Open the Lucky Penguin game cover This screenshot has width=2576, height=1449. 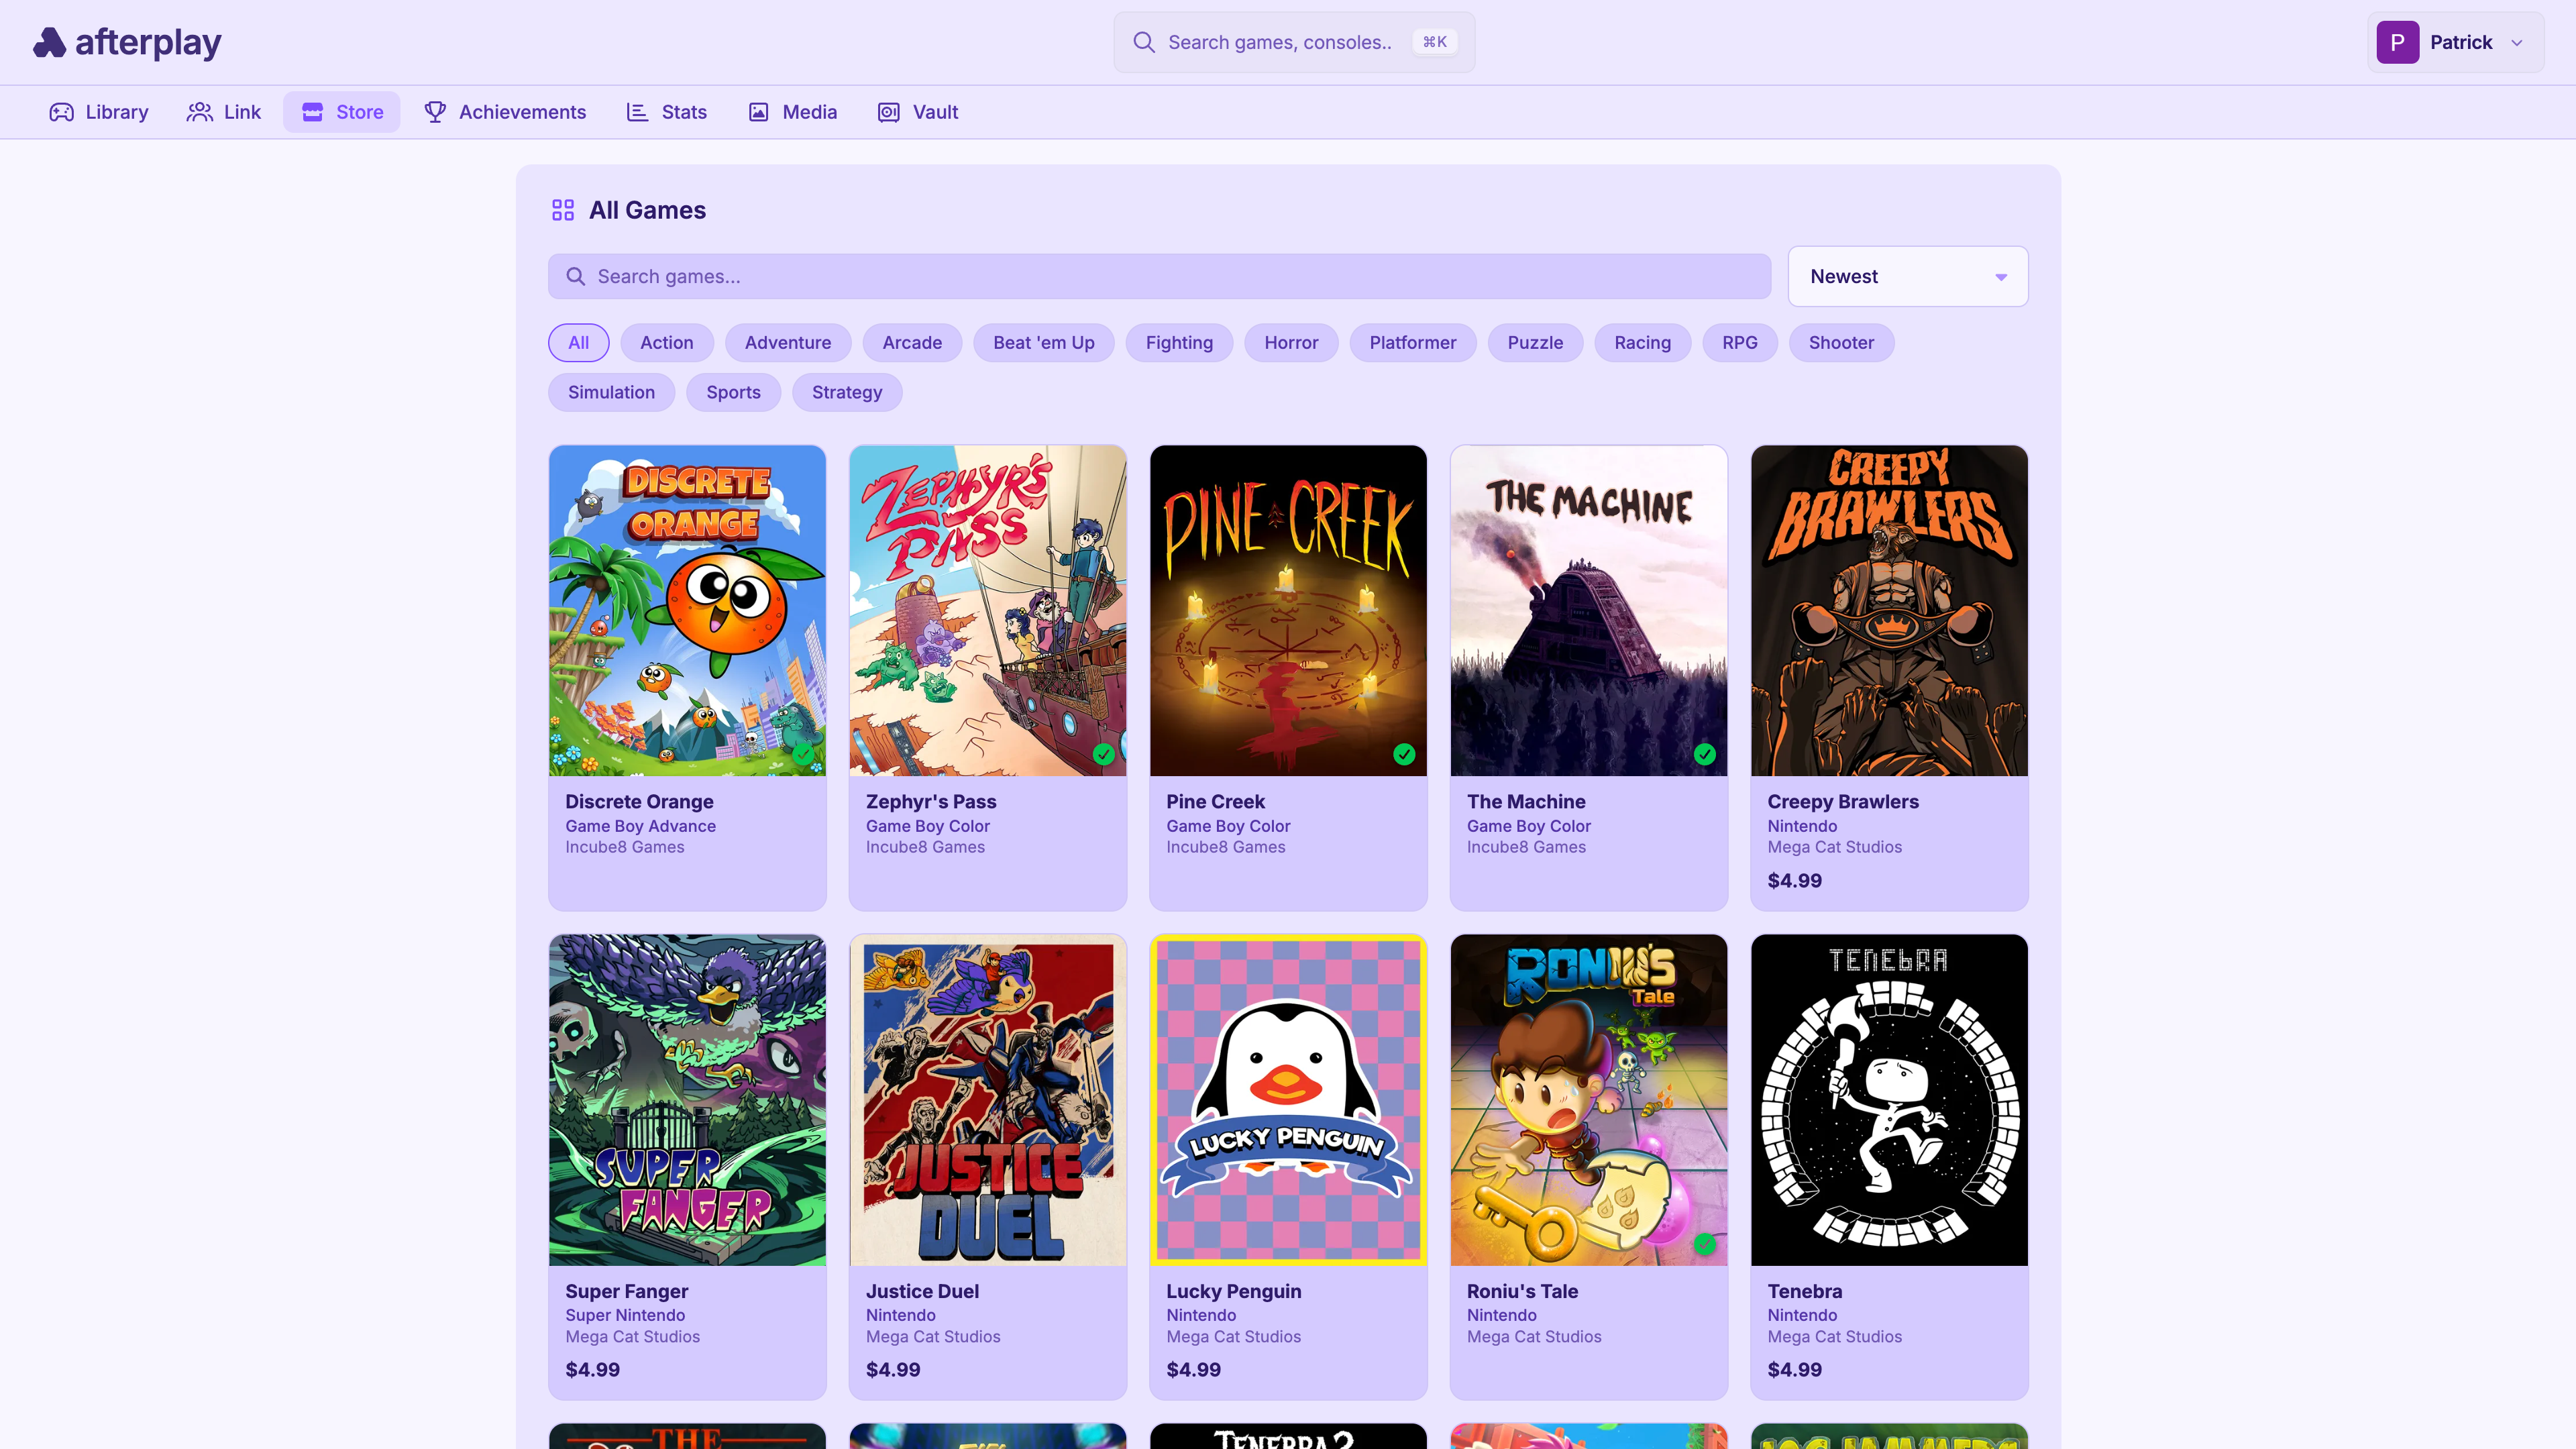1288,1100
